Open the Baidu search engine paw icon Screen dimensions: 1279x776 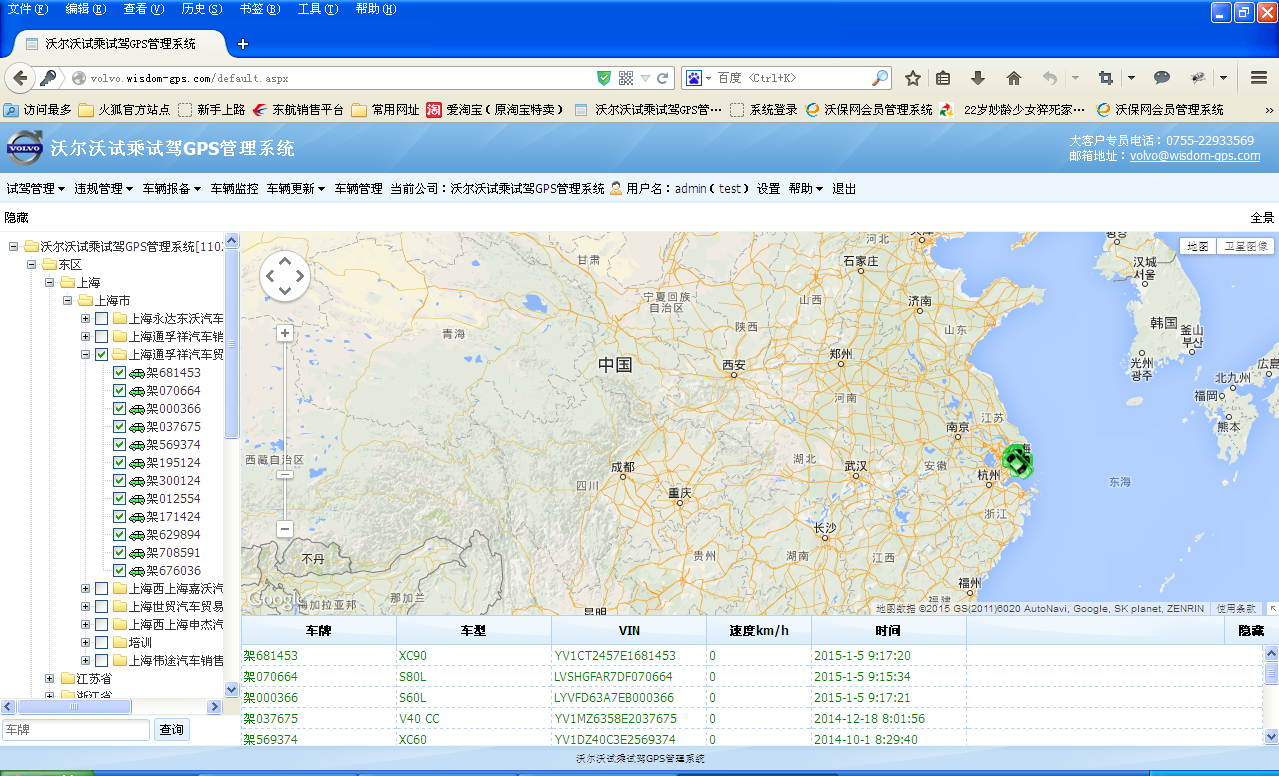tap(694, 78)
